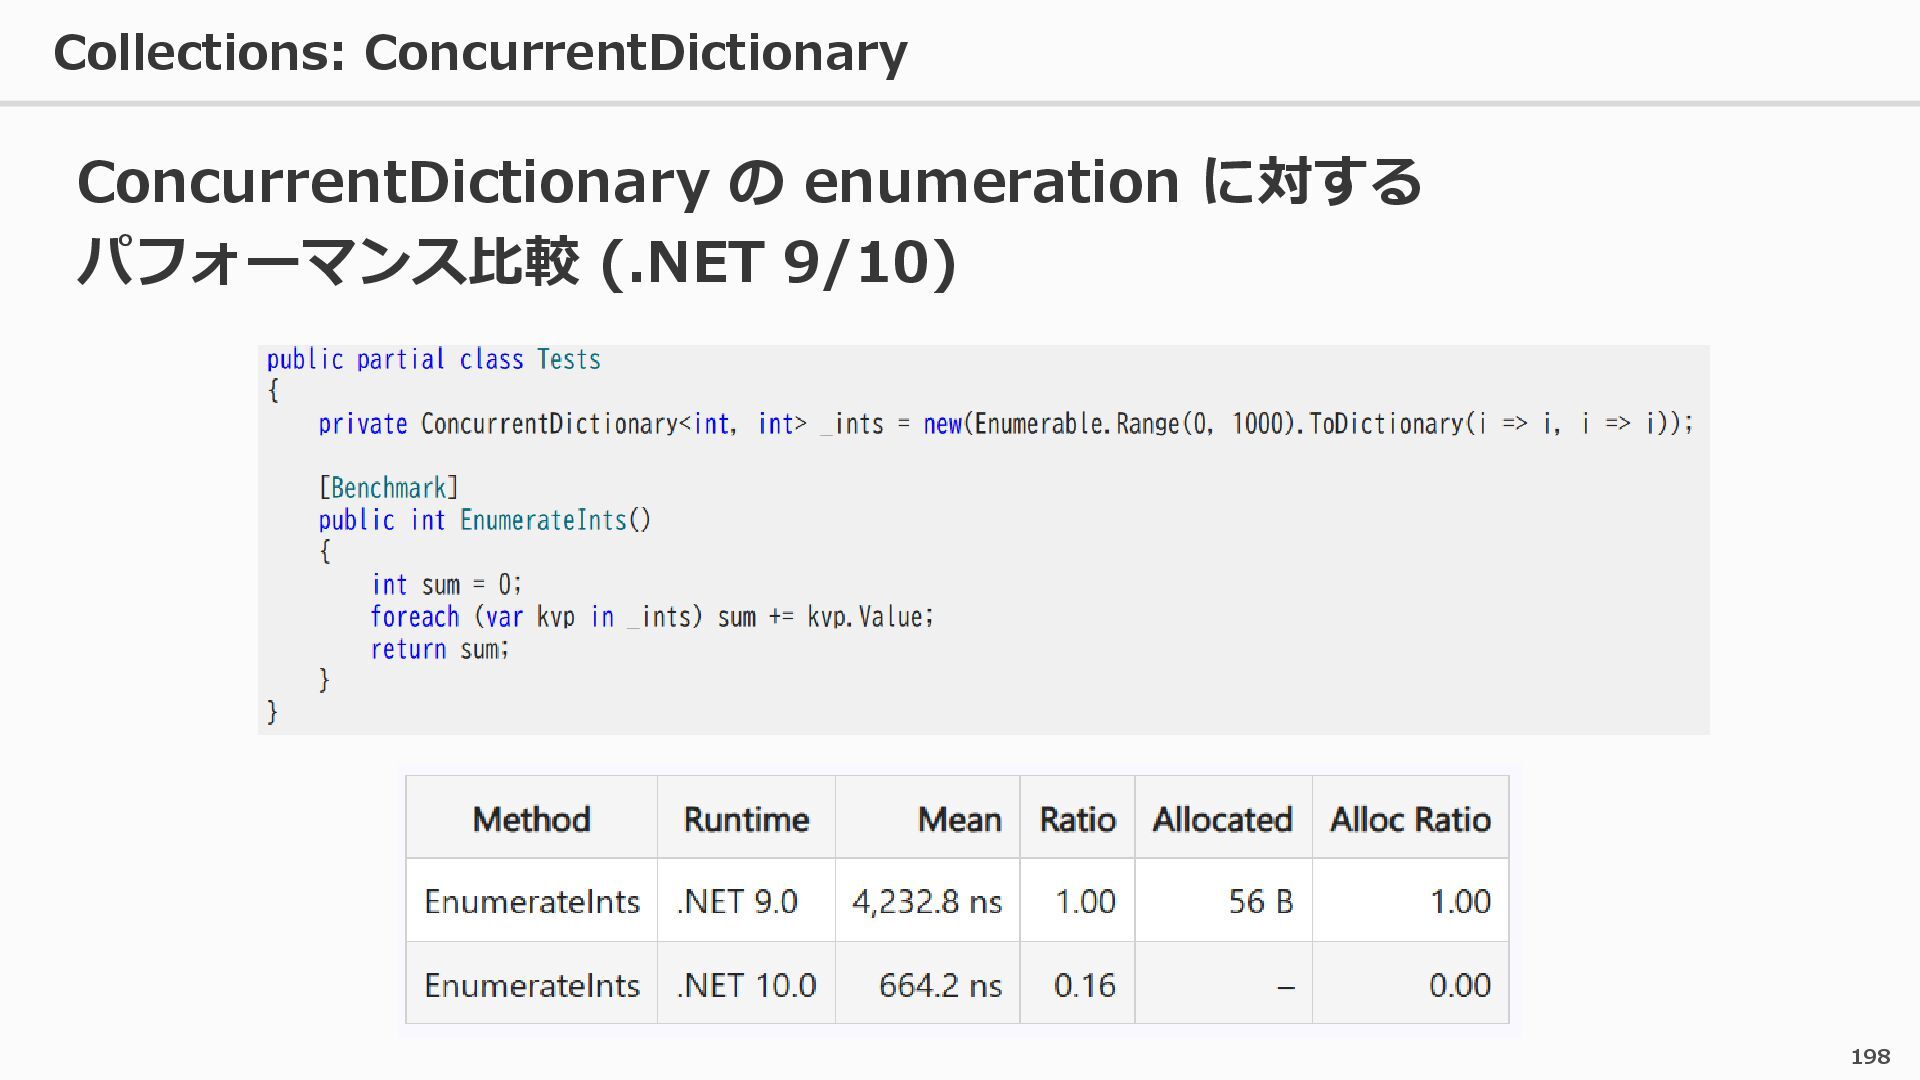
Task: Select the '.NET 9.0' runtime cell
Action: tap(737, 901)
